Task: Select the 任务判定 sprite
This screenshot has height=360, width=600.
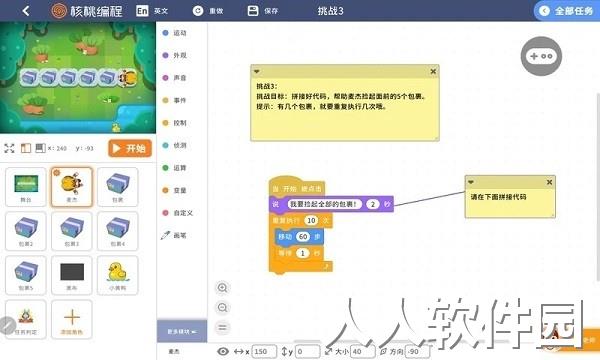Action: pyautogui.click(x=26, y=319)
